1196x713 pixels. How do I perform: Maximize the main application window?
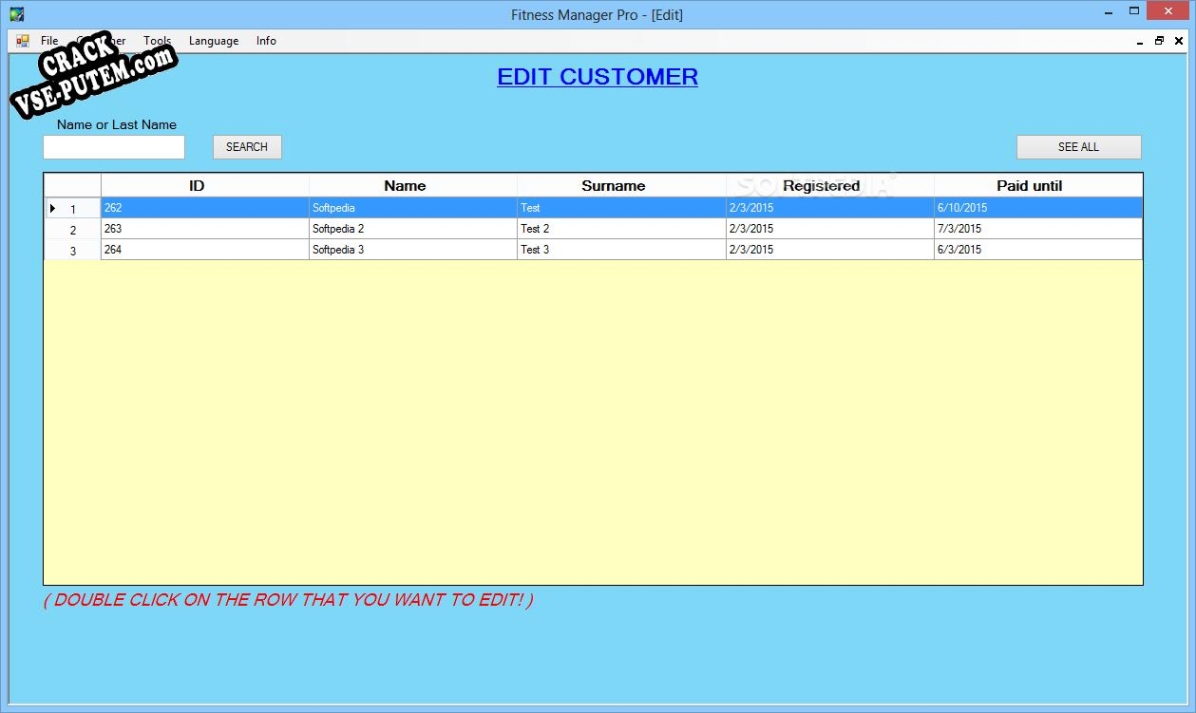1134,12
